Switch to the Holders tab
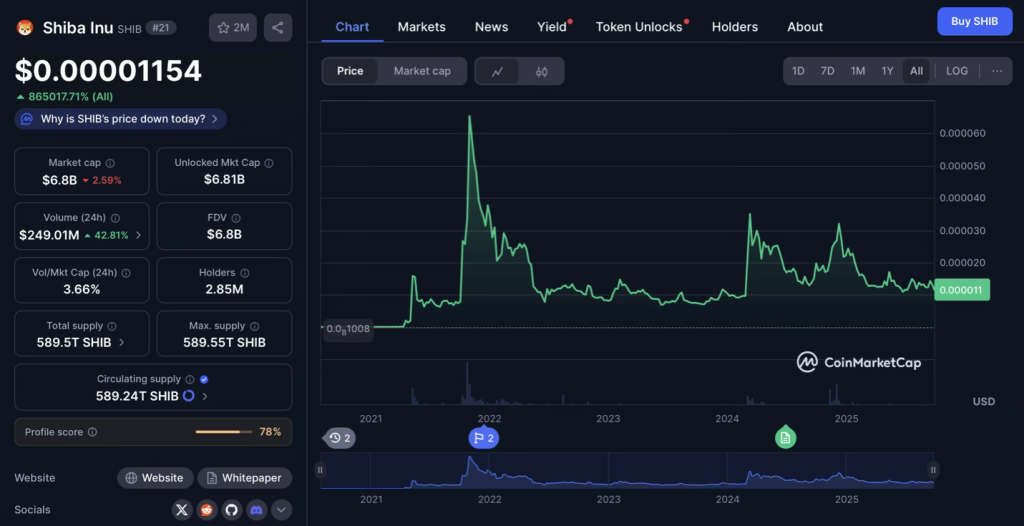1024x526 pixels. [x=734, y=27]
